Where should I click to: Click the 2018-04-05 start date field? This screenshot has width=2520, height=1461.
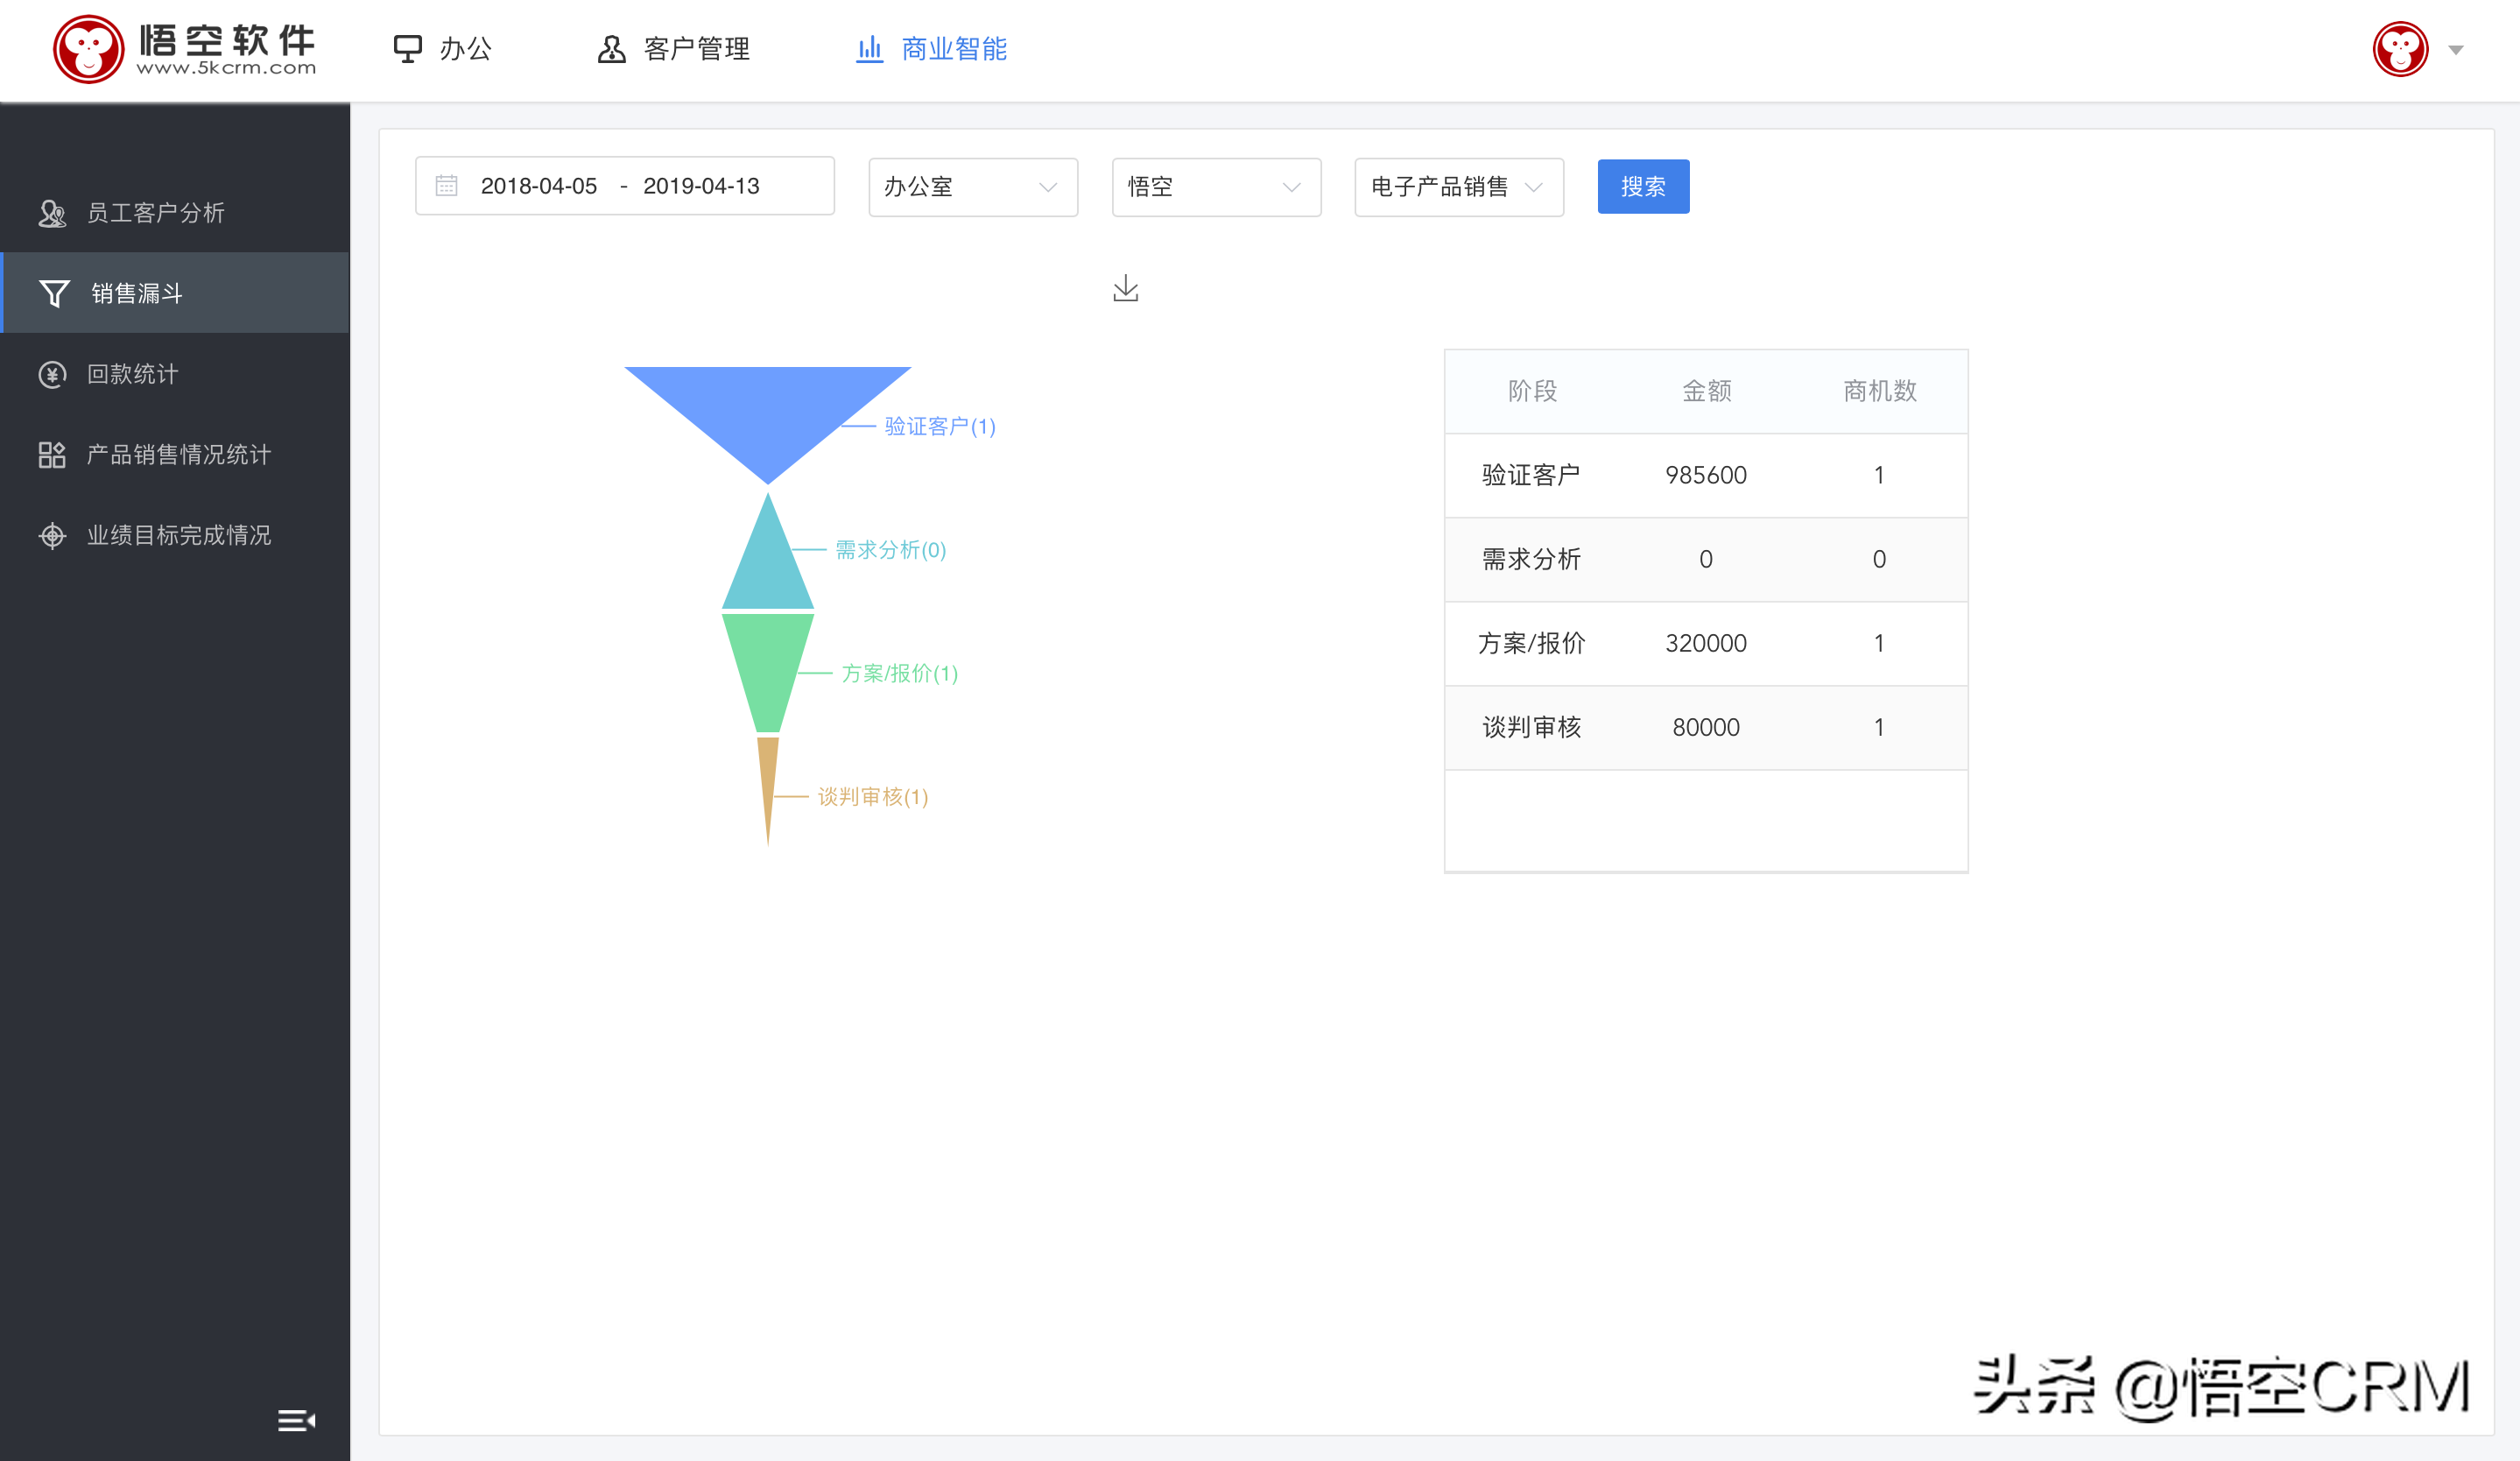point(538,185)
